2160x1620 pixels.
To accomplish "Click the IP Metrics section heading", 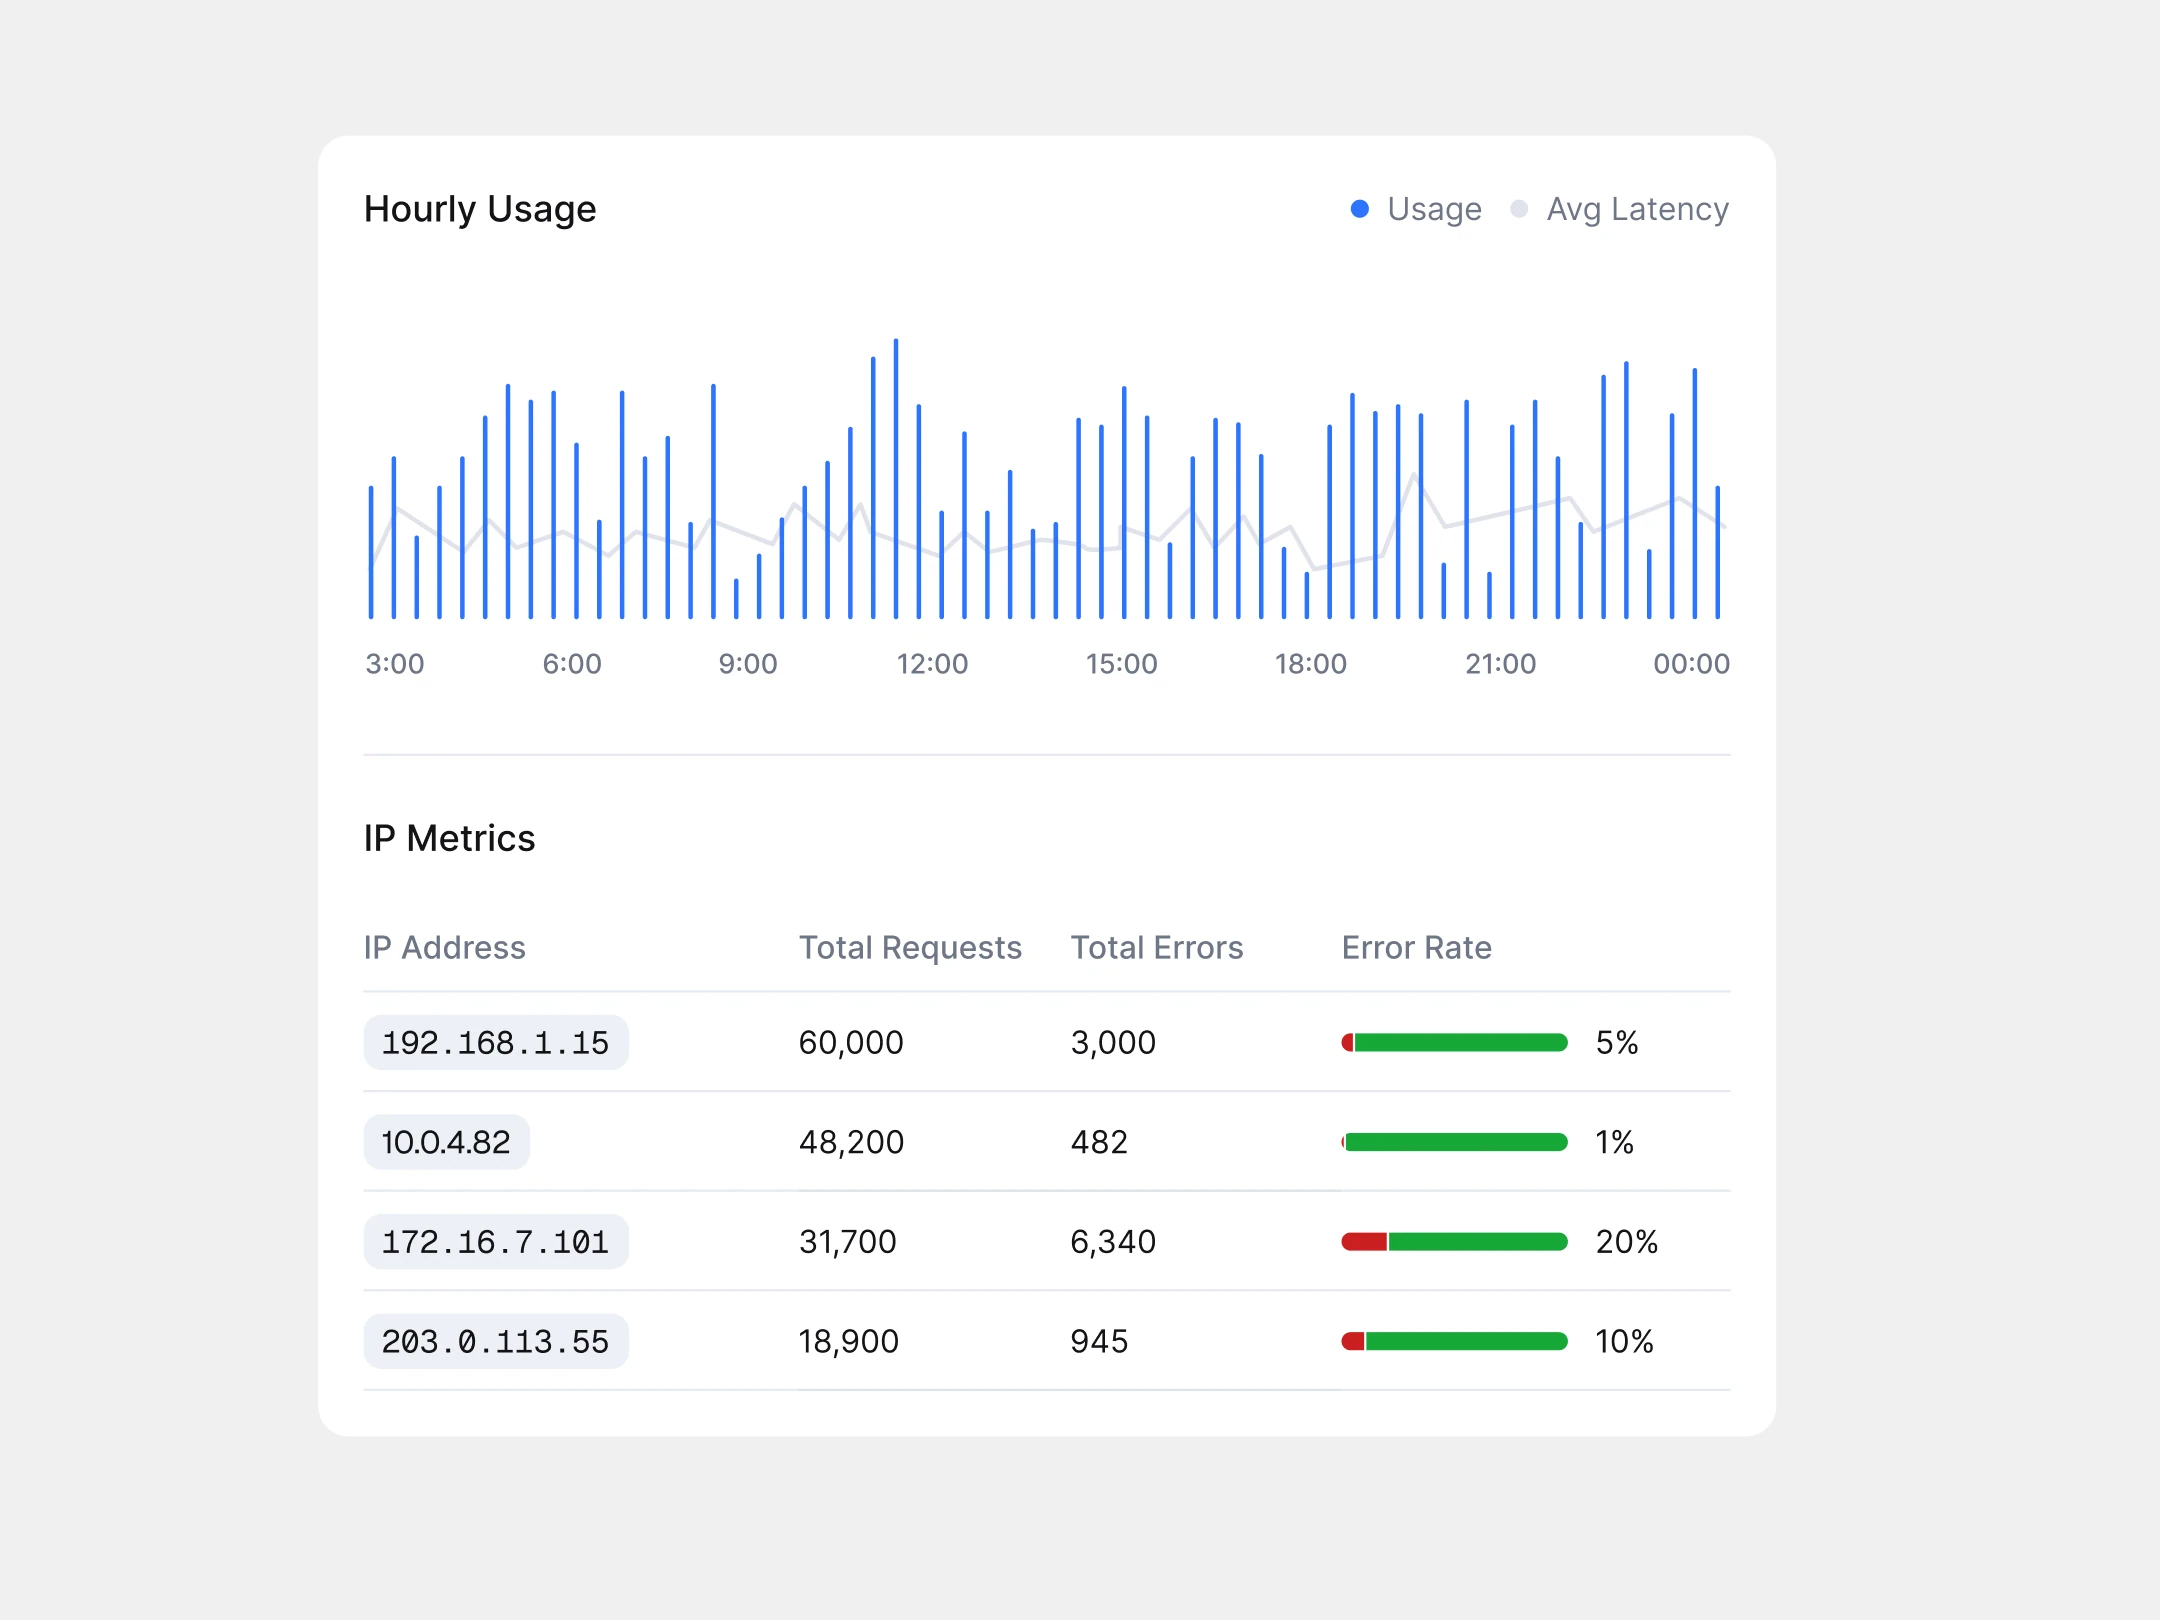I will click(x=450, y=838).
